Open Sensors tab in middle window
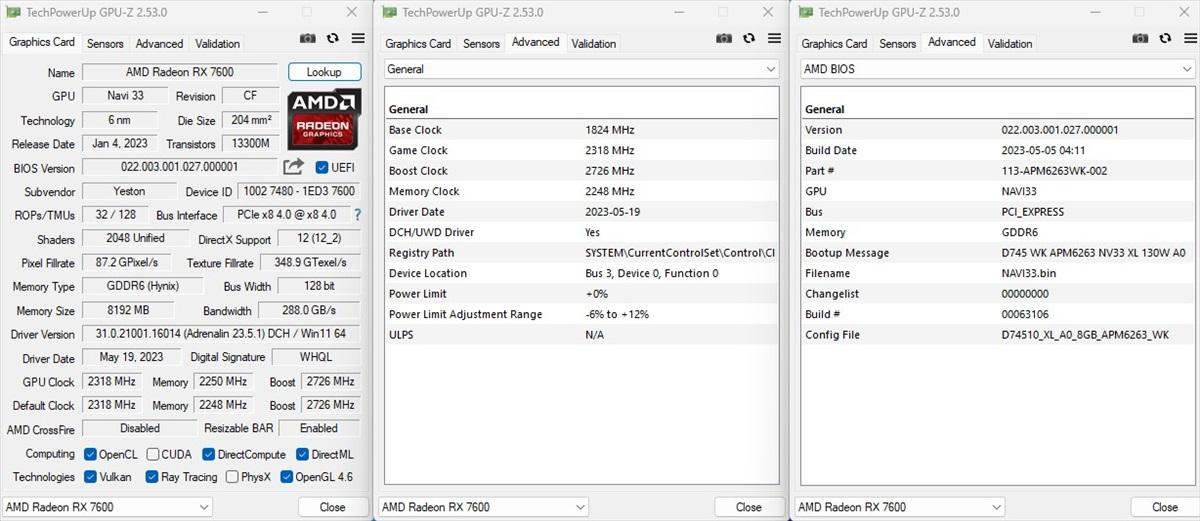 (x=481, y=44)
